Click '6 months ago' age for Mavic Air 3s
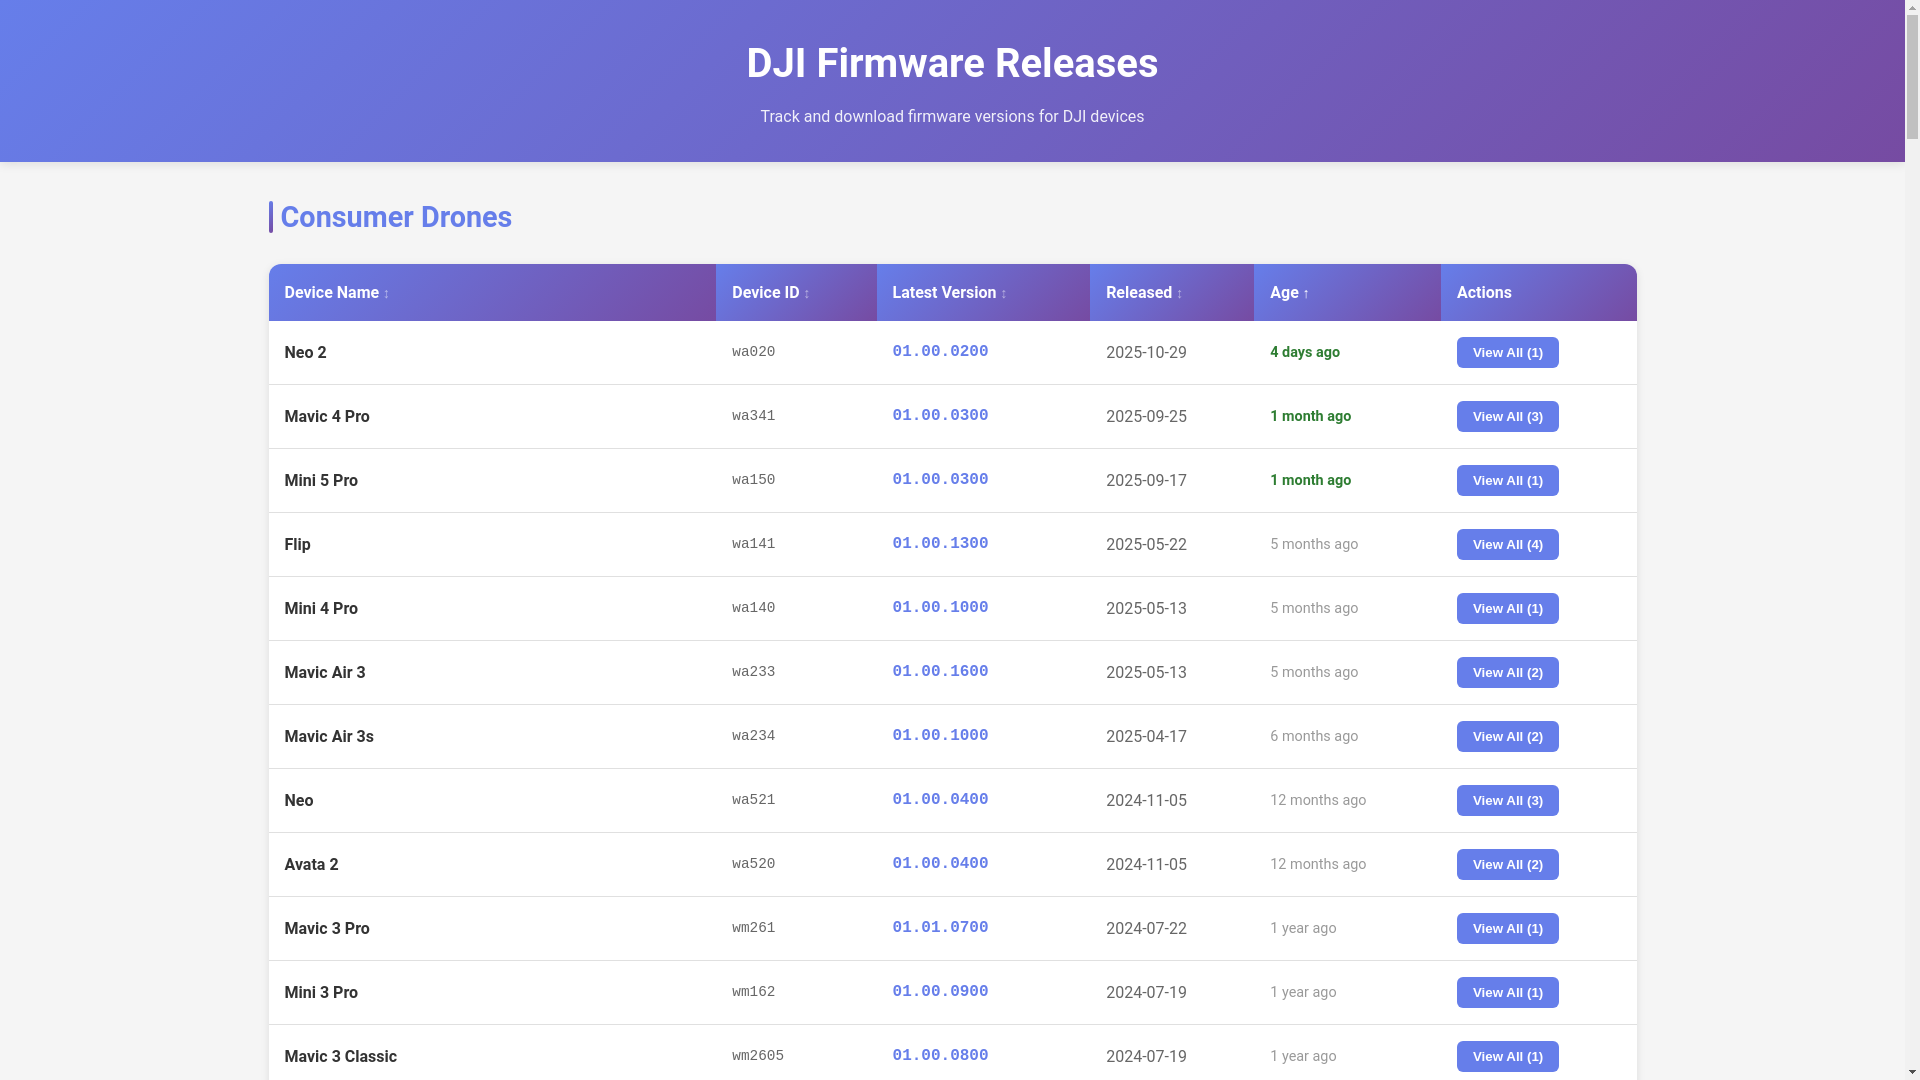 pos(1314,736)
